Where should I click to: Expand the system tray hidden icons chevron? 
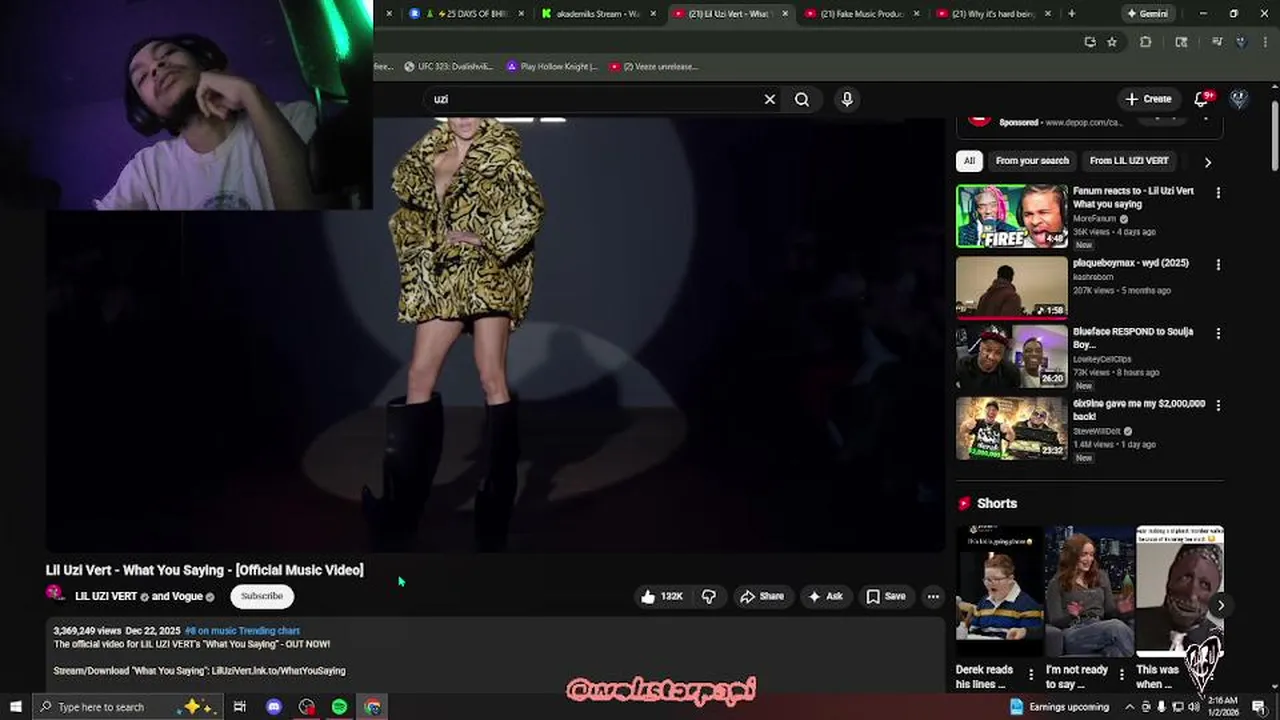1129,707
